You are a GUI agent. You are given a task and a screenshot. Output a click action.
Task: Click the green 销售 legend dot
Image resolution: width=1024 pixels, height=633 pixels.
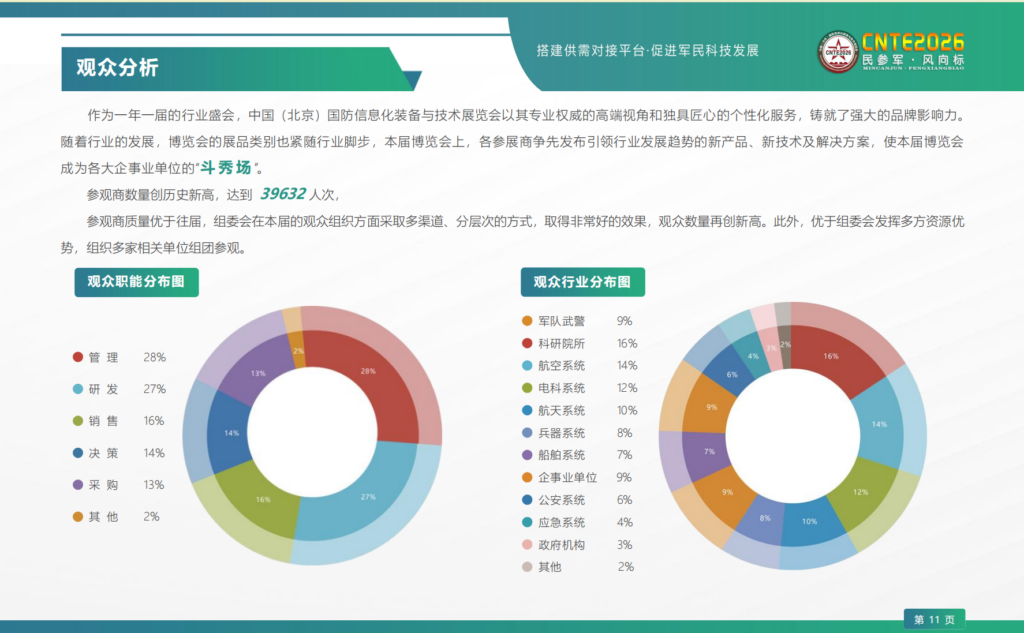click(x=78, y=421)
